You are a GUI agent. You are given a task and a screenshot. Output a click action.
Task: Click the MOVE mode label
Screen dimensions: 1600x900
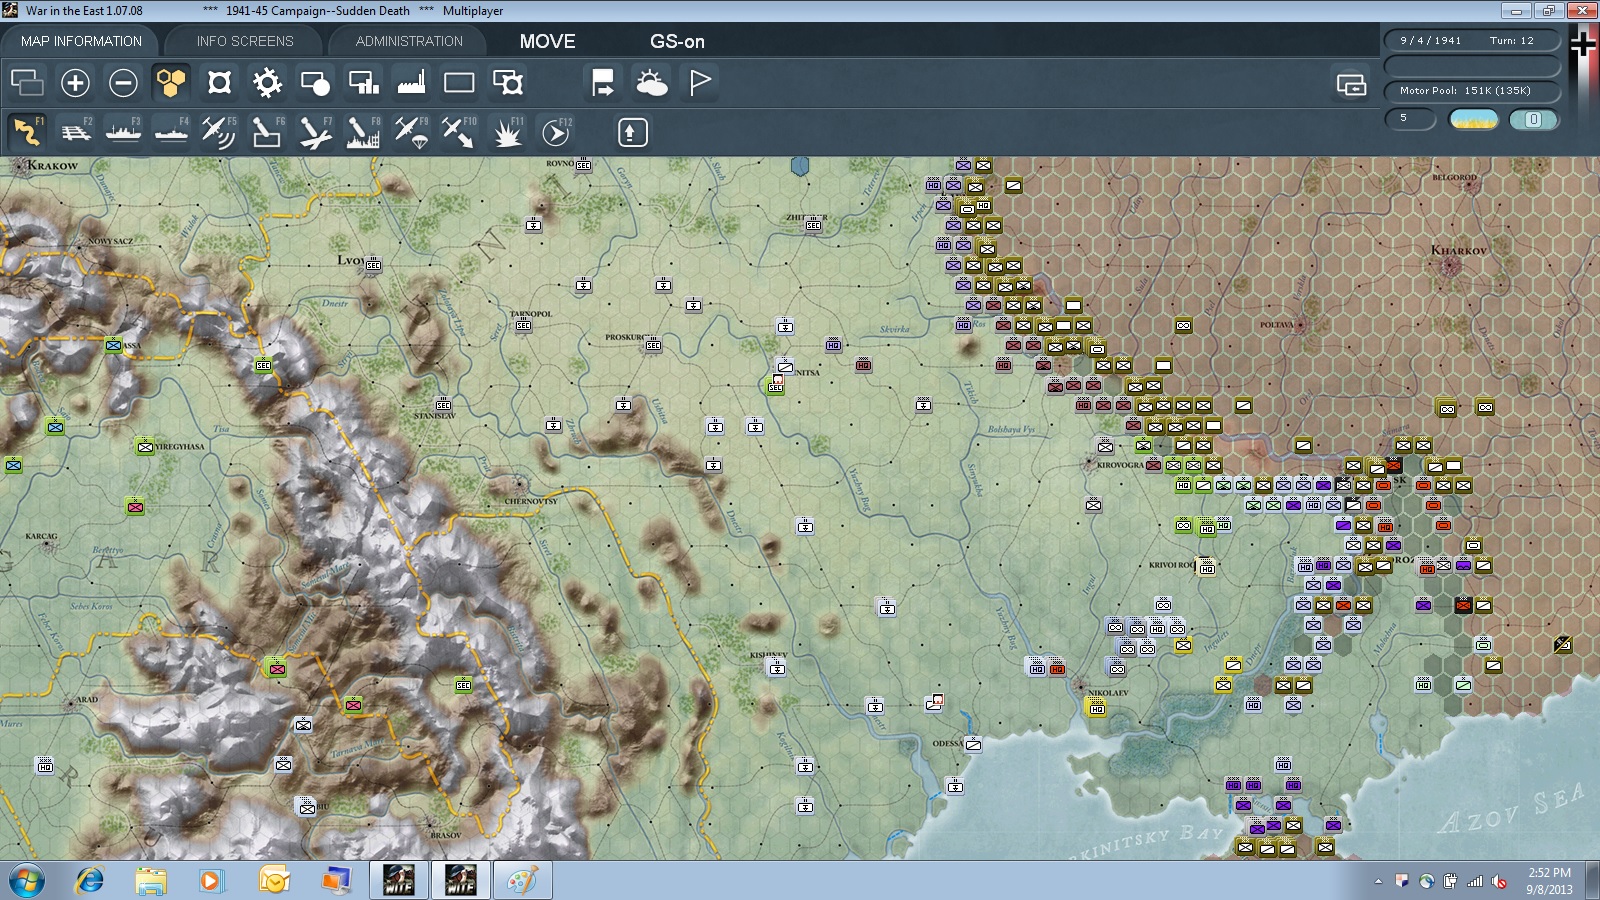tap(547, 41)
